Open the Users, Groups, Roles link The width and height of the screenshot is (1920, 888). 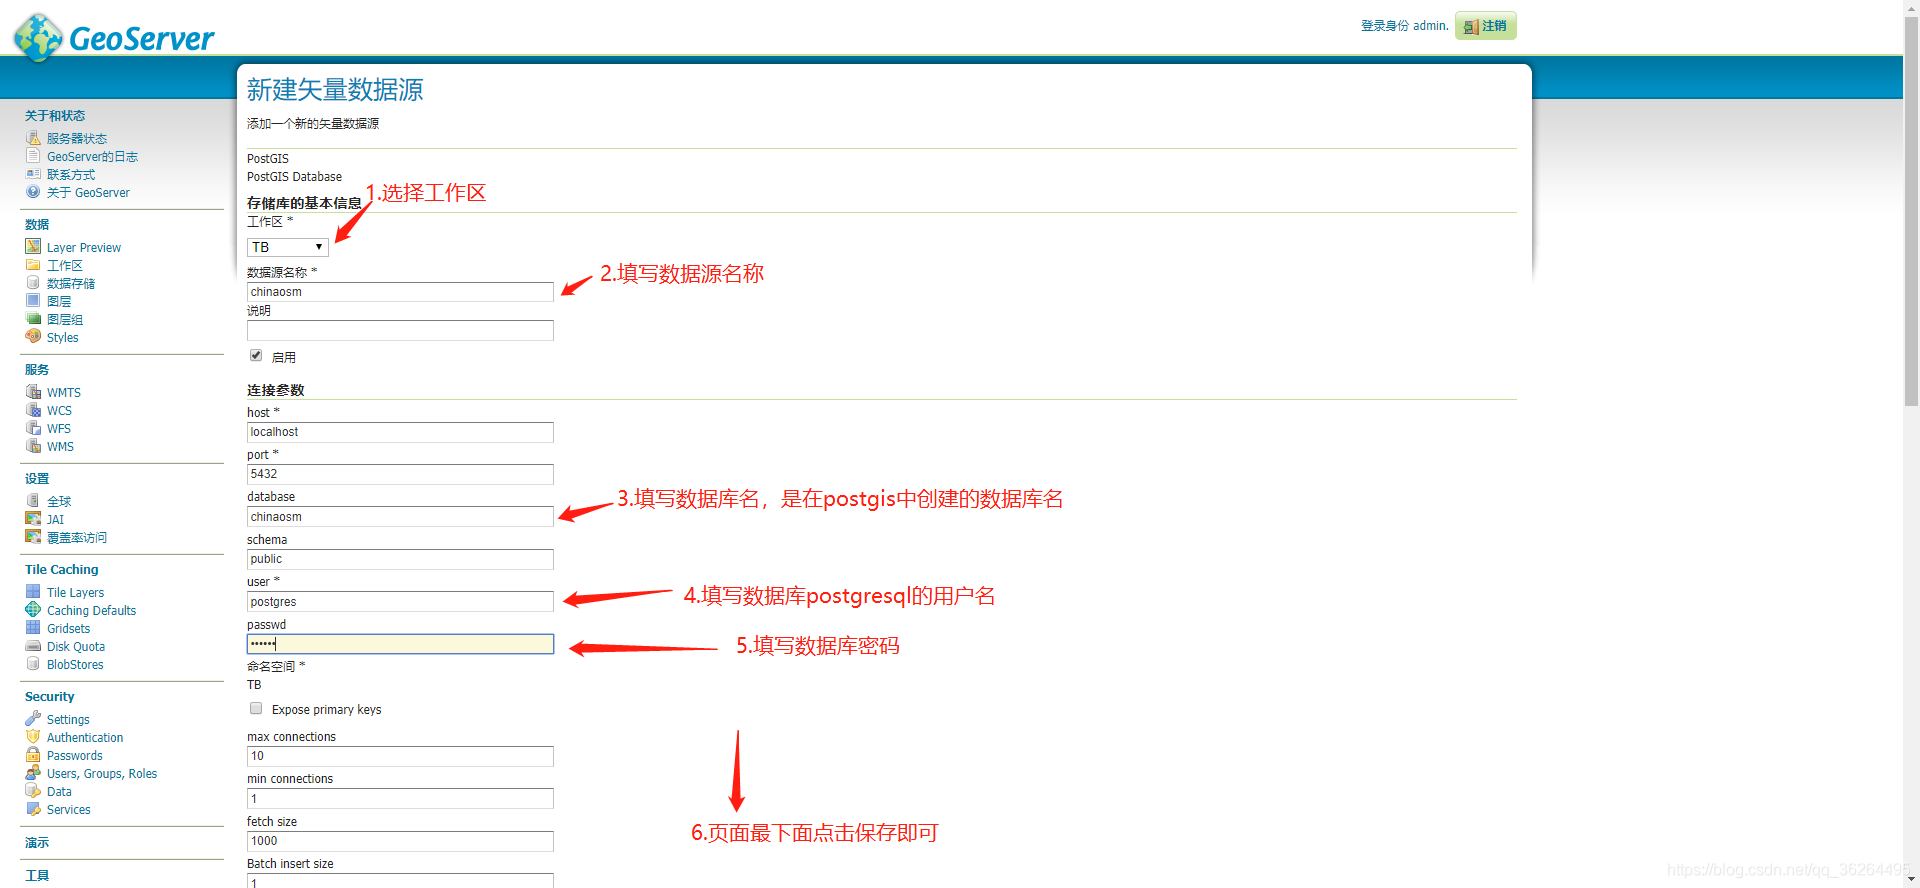(x=102, y=774)
